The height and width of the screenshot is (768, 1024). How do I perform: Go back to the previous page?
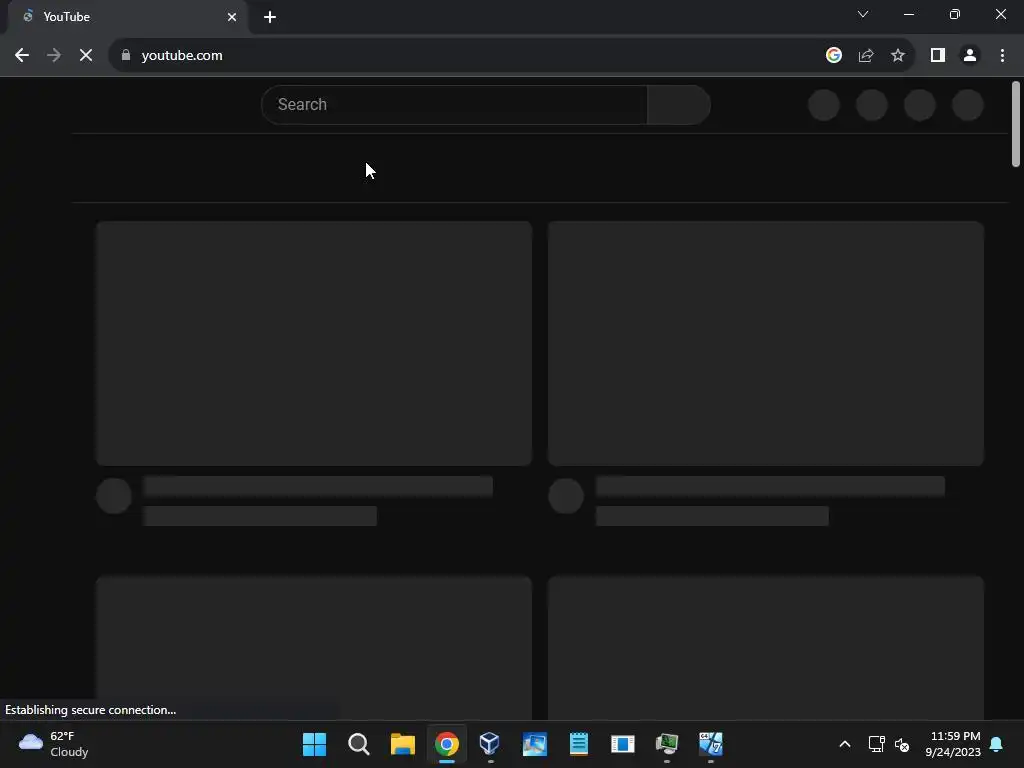(22, 56)
